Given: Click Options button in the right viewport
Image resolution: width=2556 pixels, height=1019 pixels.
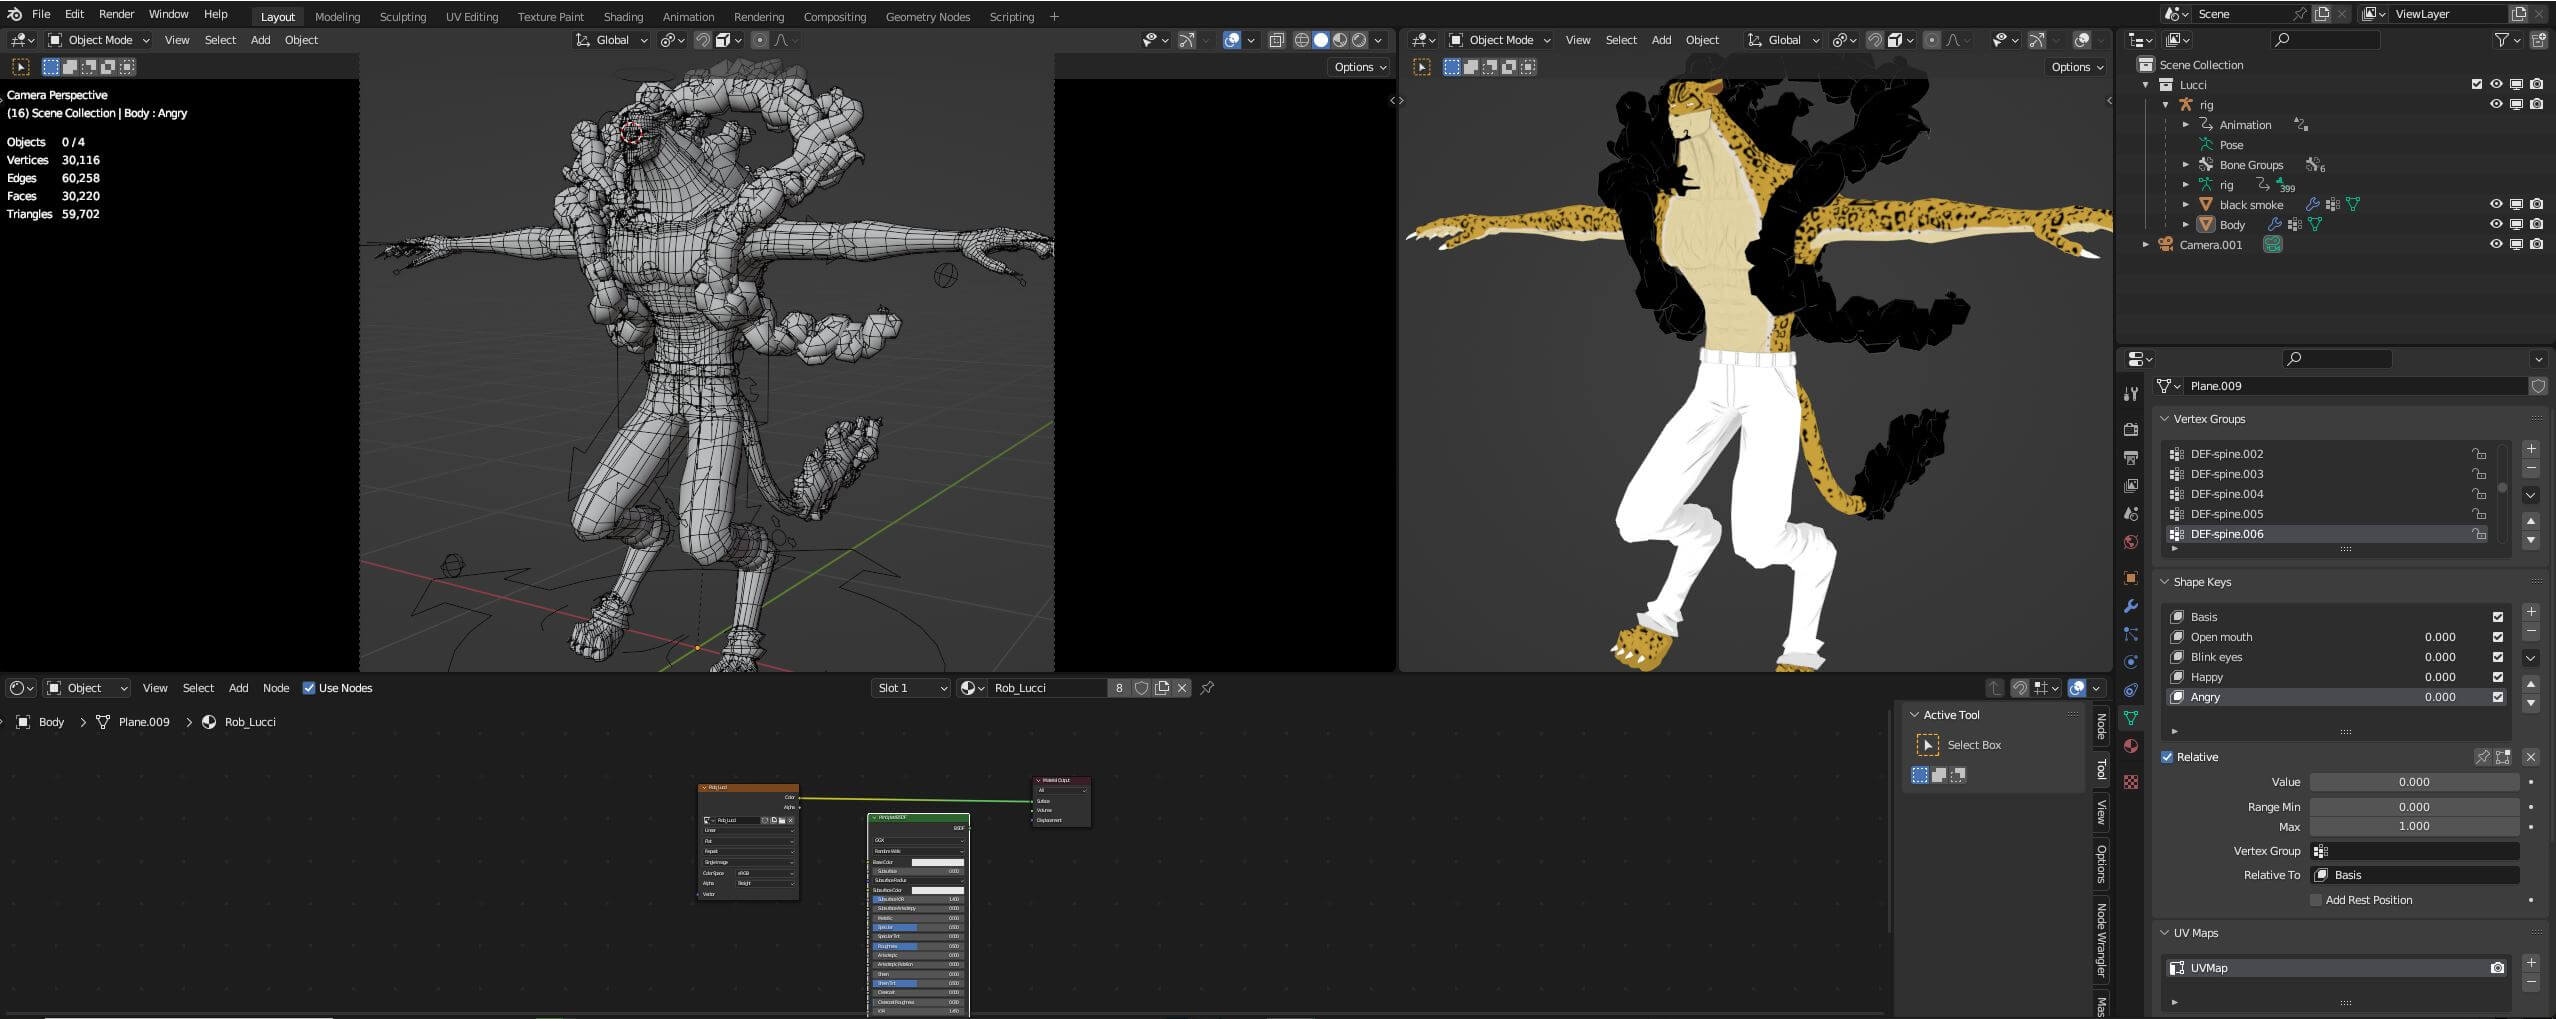Looking at the screenshot, I should coord(2076,67).
